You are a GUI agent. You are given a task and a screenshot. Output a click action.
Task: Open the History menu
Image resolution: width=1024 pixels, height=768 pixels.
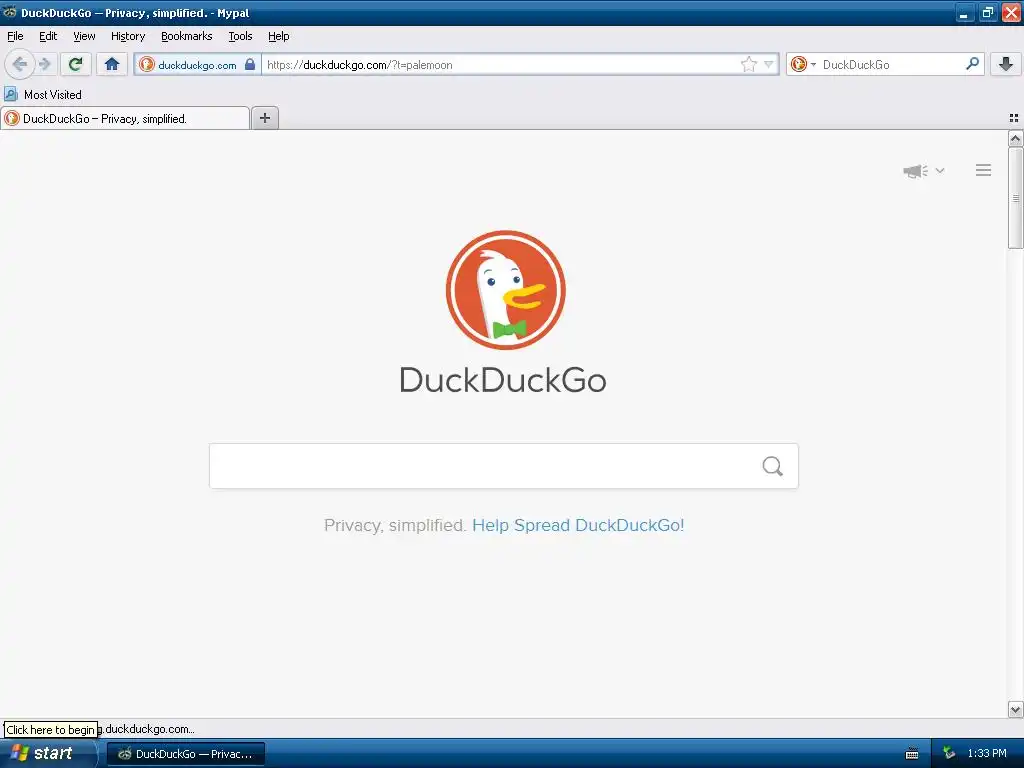click(x=127, y=36)
